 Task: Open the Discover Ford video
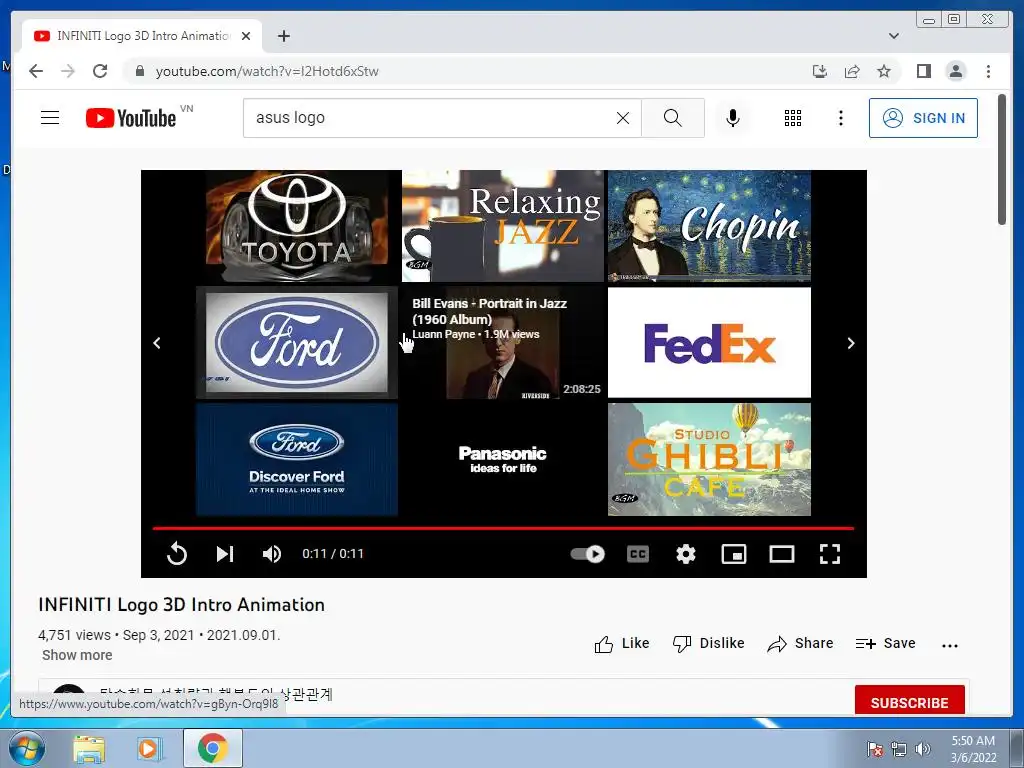tap(297, 459)
